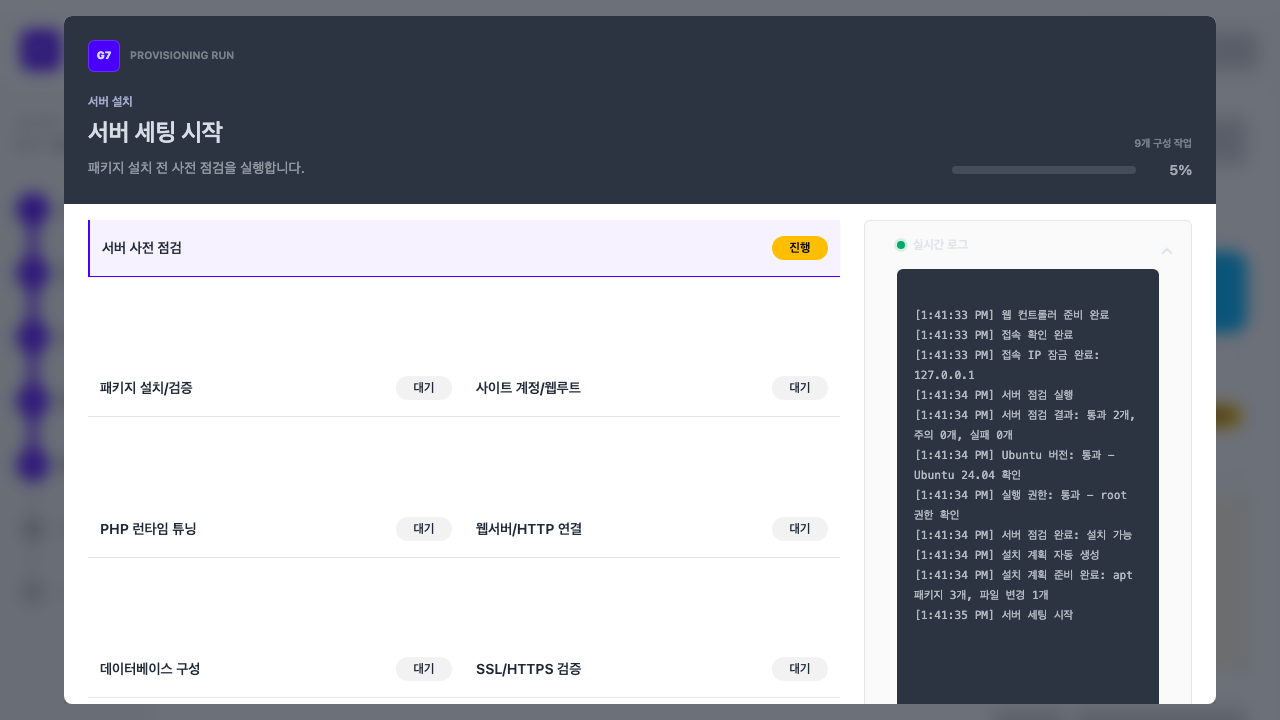Select the SSL/HTTPS 검증 step
The width and height of the screenshot is (1280, 720).
pos(652,669)
